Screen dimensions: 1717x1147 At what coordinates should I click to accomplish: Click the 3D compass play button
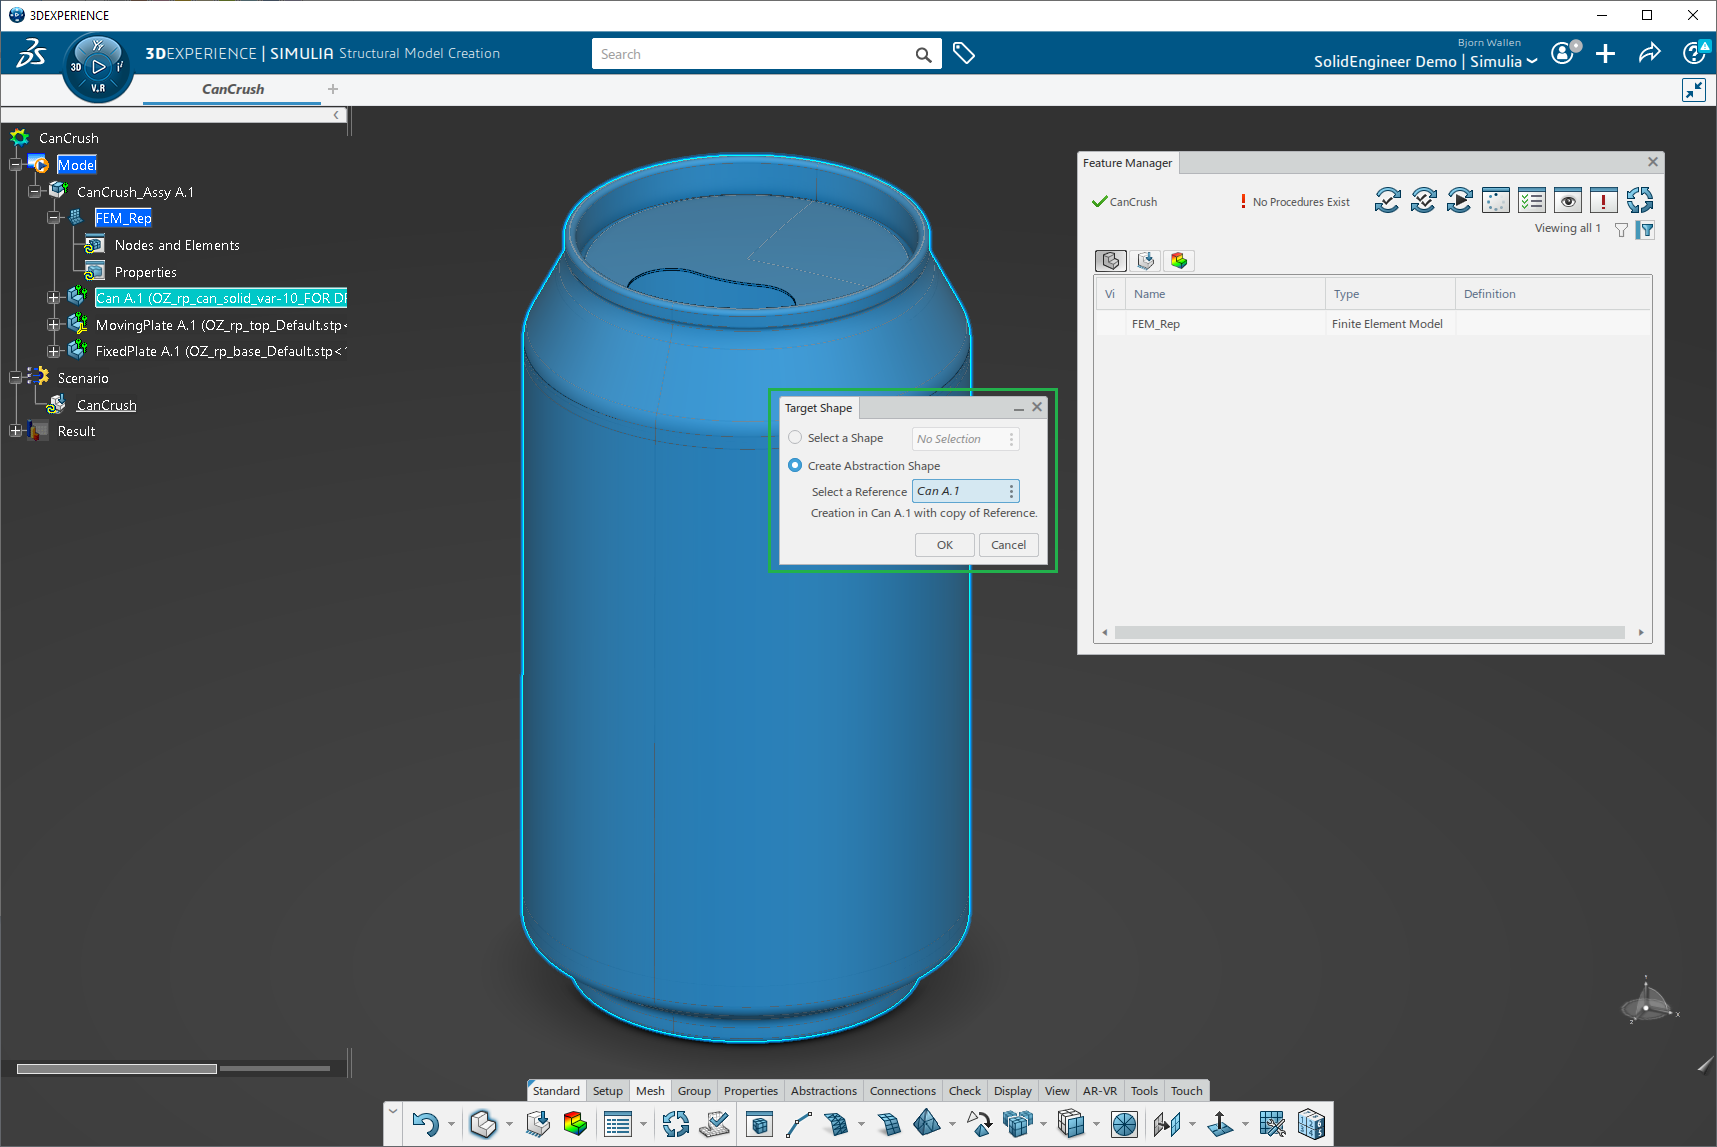pyautogui.click(x=98, y=67)
